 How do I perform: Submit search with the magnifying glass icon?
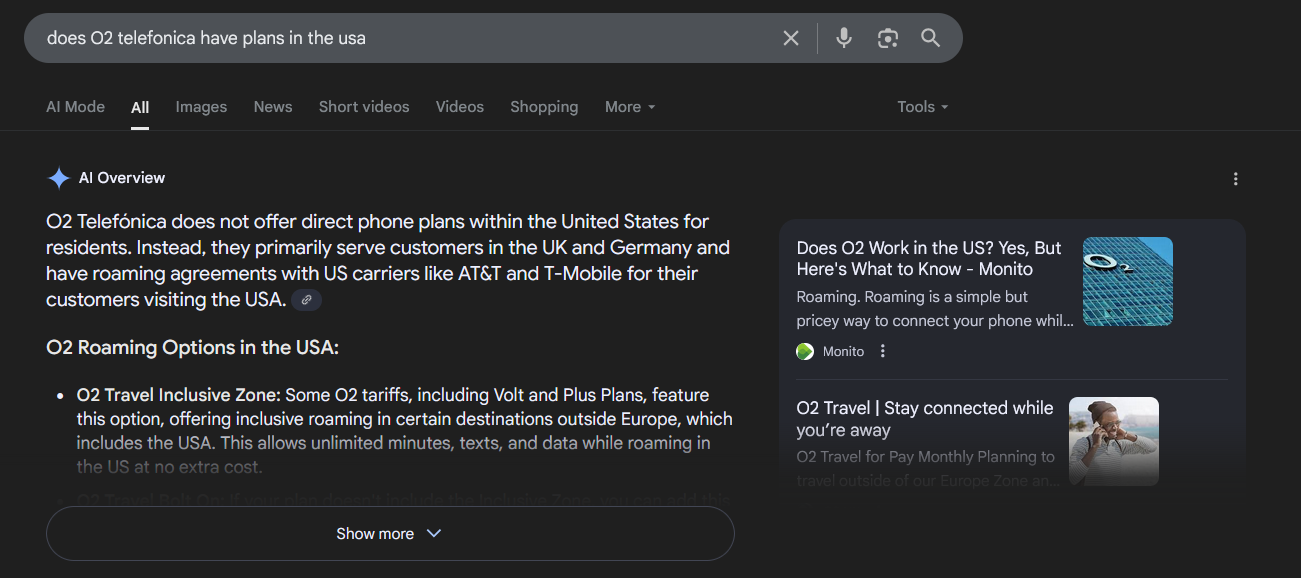(x=931, y=38)
